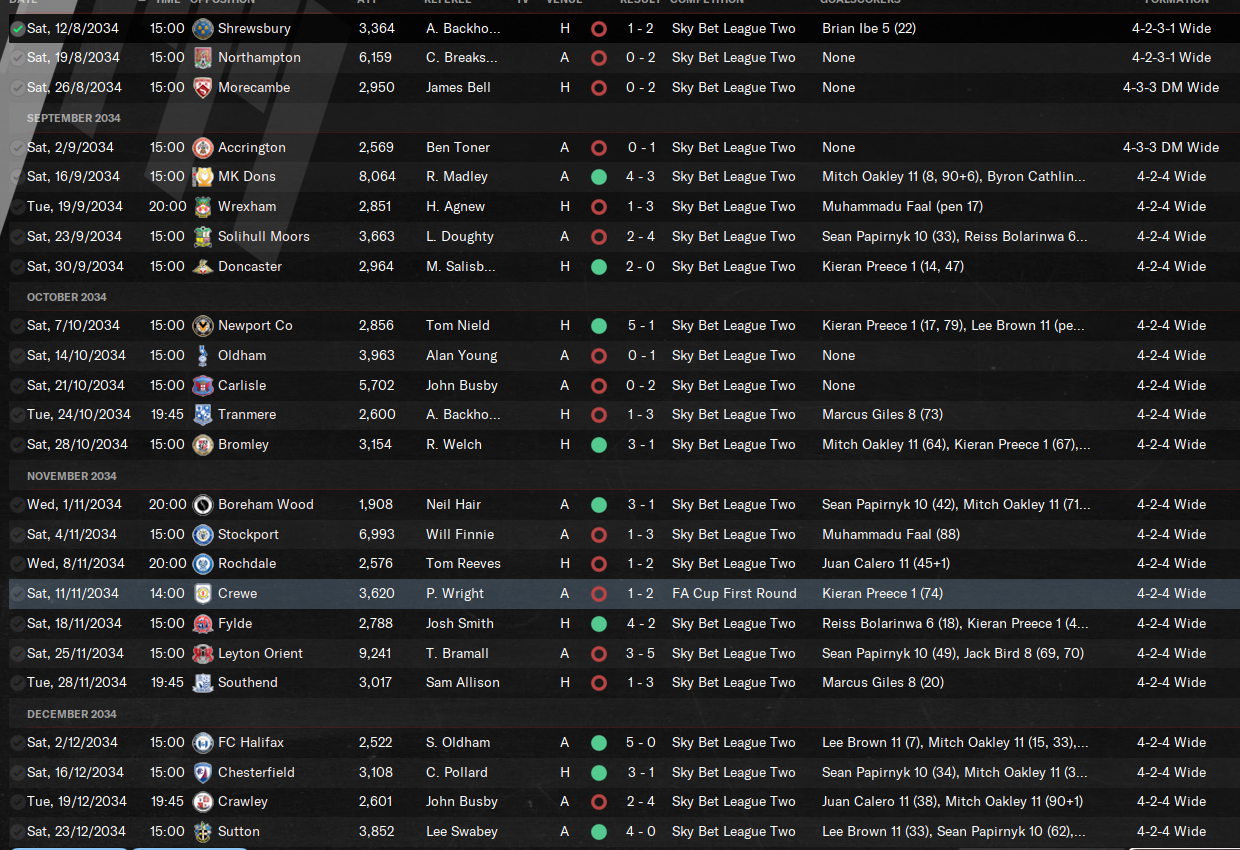
Task: Open the Leyton Orient opposition name
Action: pyautogui.click(x=260, y=653)
